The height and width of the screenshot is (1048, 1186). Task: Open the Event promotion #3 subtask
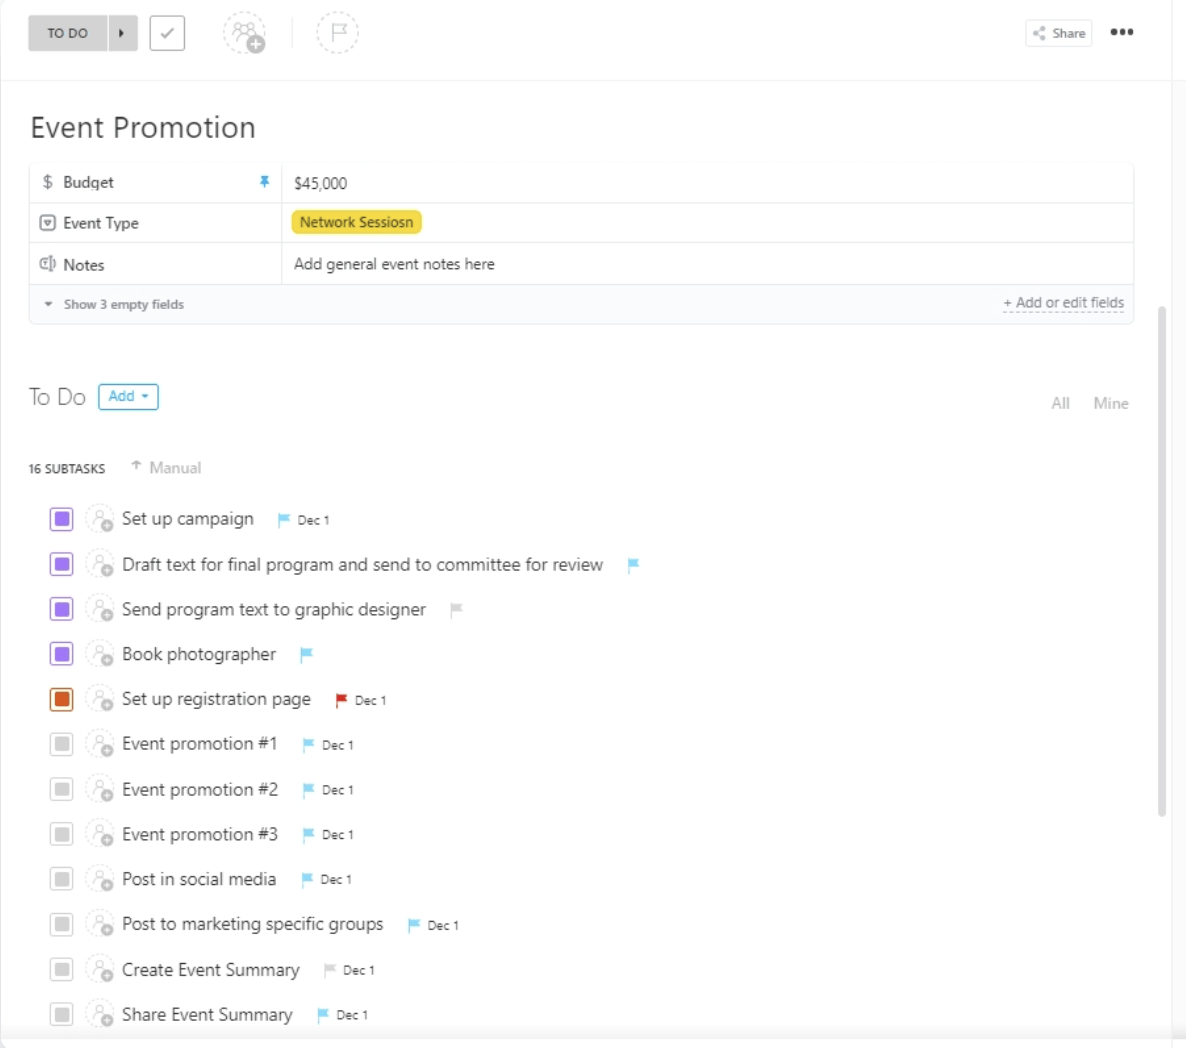[200, 834]
